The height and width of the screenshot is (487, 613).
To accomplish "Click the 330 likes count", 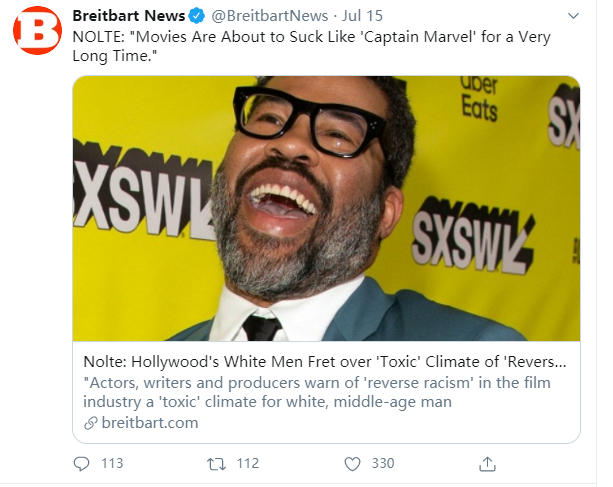I will click(382, 463).
